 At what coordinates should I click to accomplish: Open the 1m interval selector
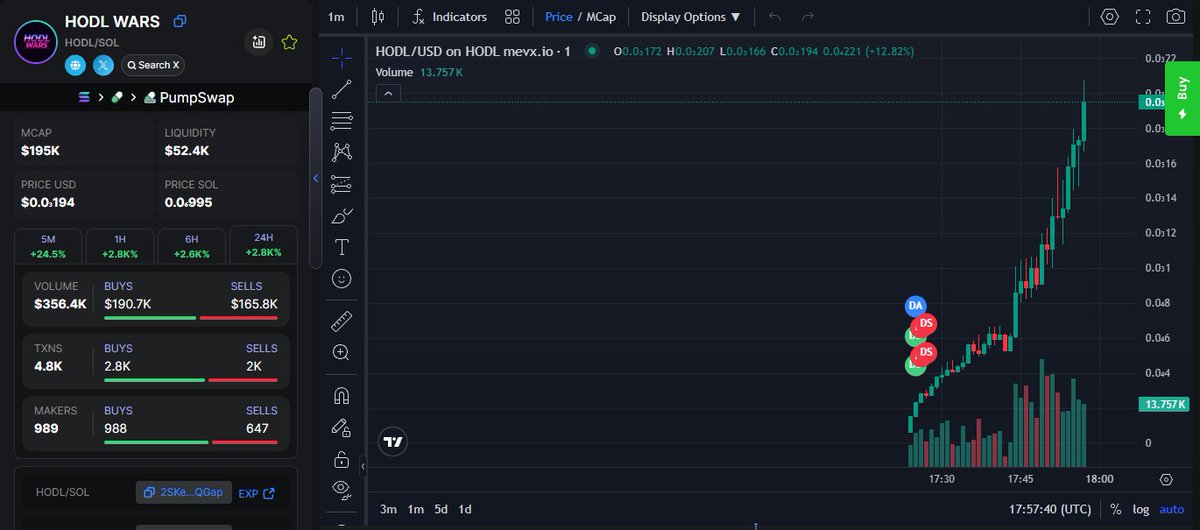coord(336,17)
